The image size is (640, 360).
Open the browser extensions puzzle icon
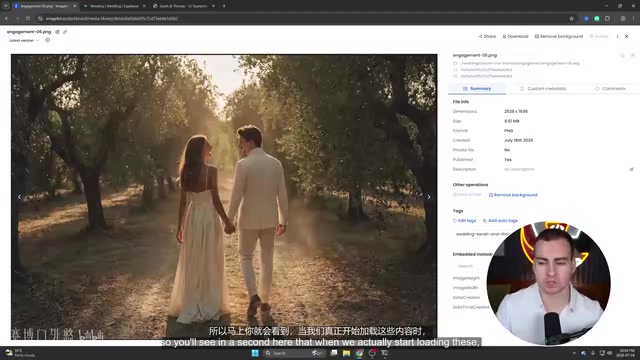click(607, 18)
